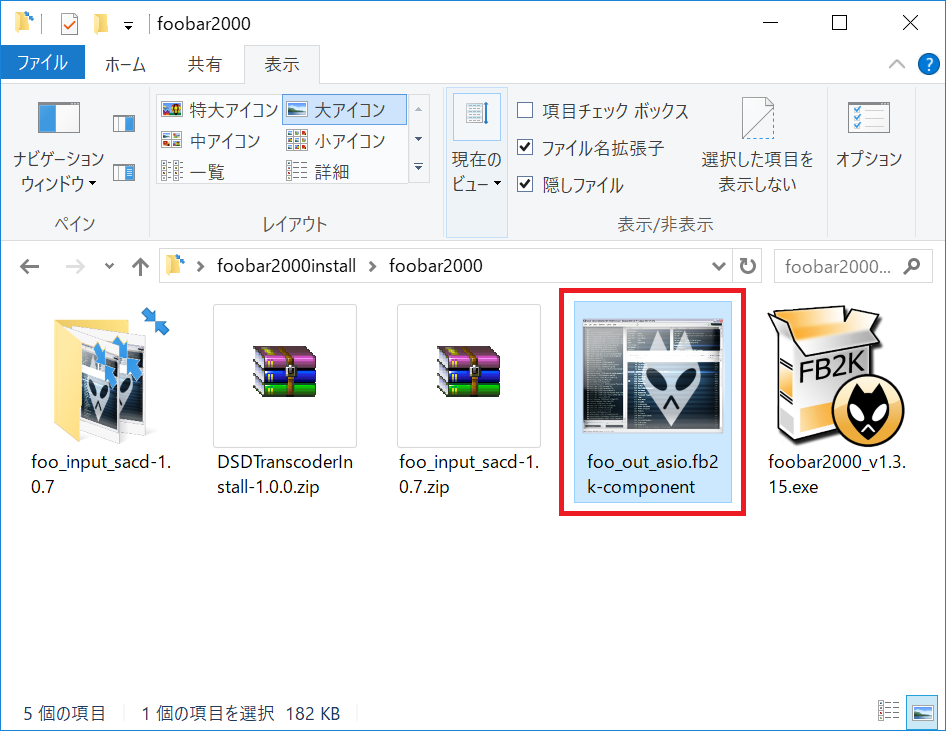
Task: Click foobar2000 breadcrumb in address bar
Action: tap(436, 266)
